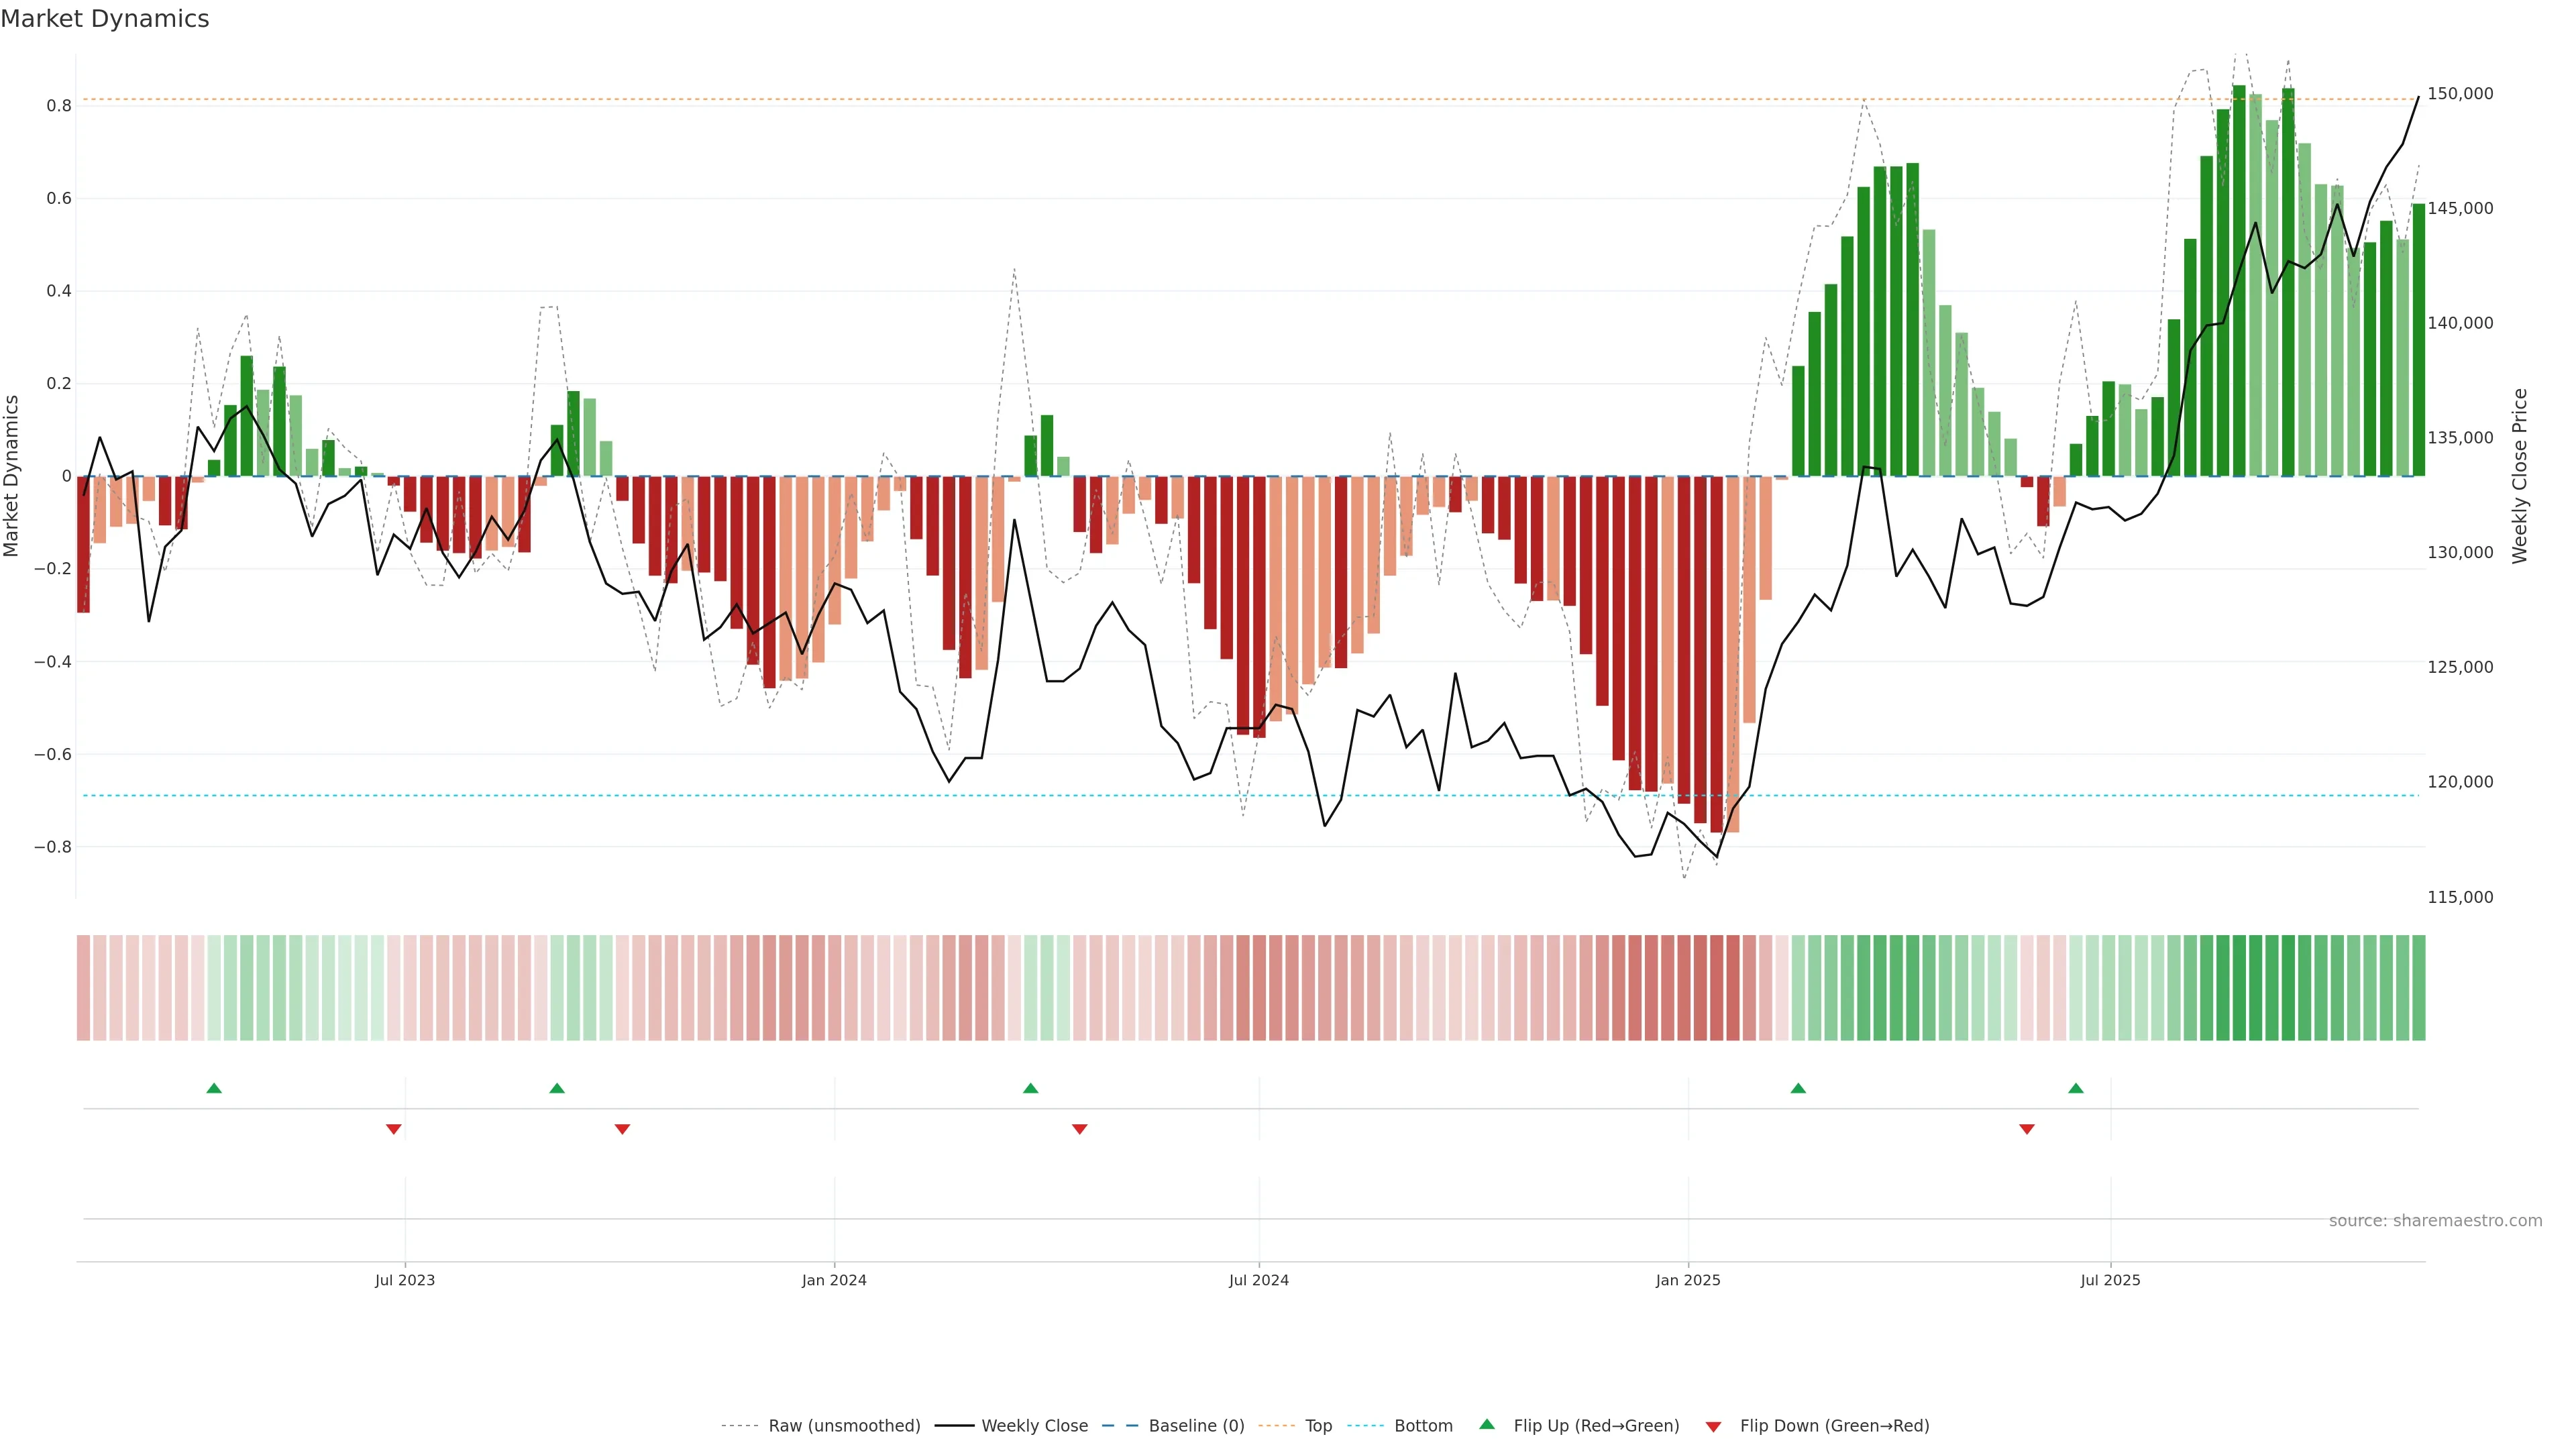
Task: Hide the Top threshold legend series
Action: (x=1318, y=1426)
